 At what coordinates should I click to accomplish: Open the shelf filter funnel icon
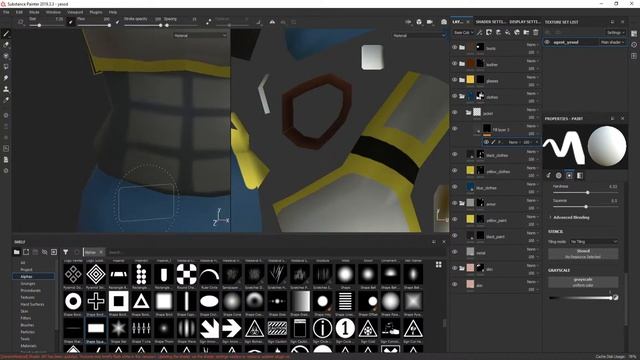pyautogui.click(x=66, y=252)
